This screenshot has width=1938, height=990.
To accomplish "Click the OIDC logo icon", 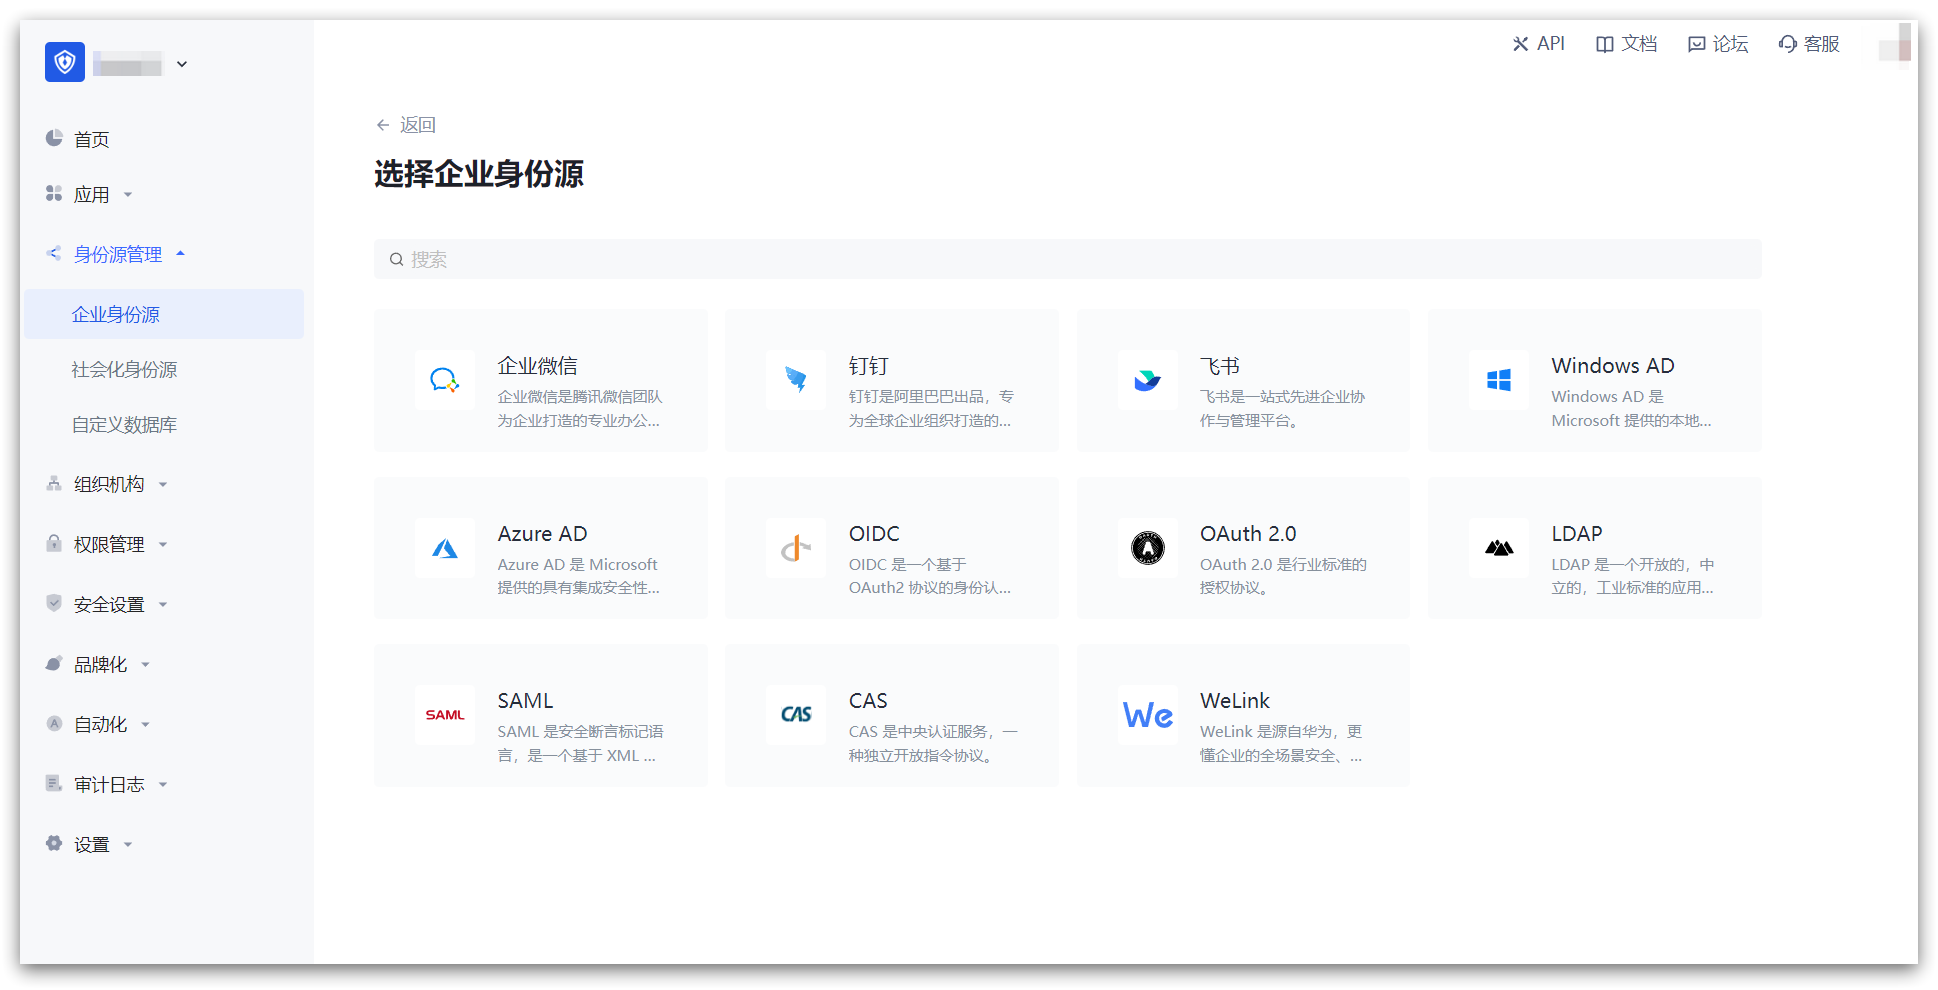I will point(796,548).
